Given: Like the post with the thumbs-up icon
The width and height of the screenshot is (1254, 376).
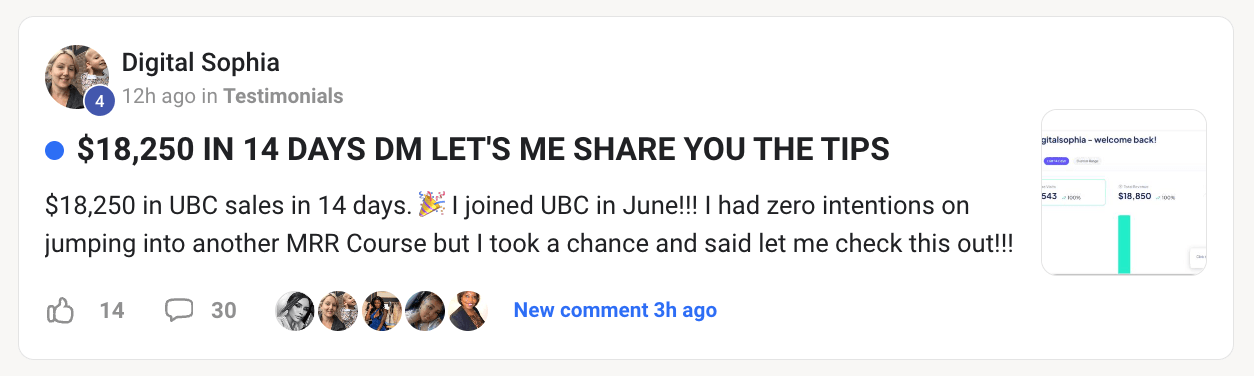Looking at the screenshot, I should coord(61,311).
